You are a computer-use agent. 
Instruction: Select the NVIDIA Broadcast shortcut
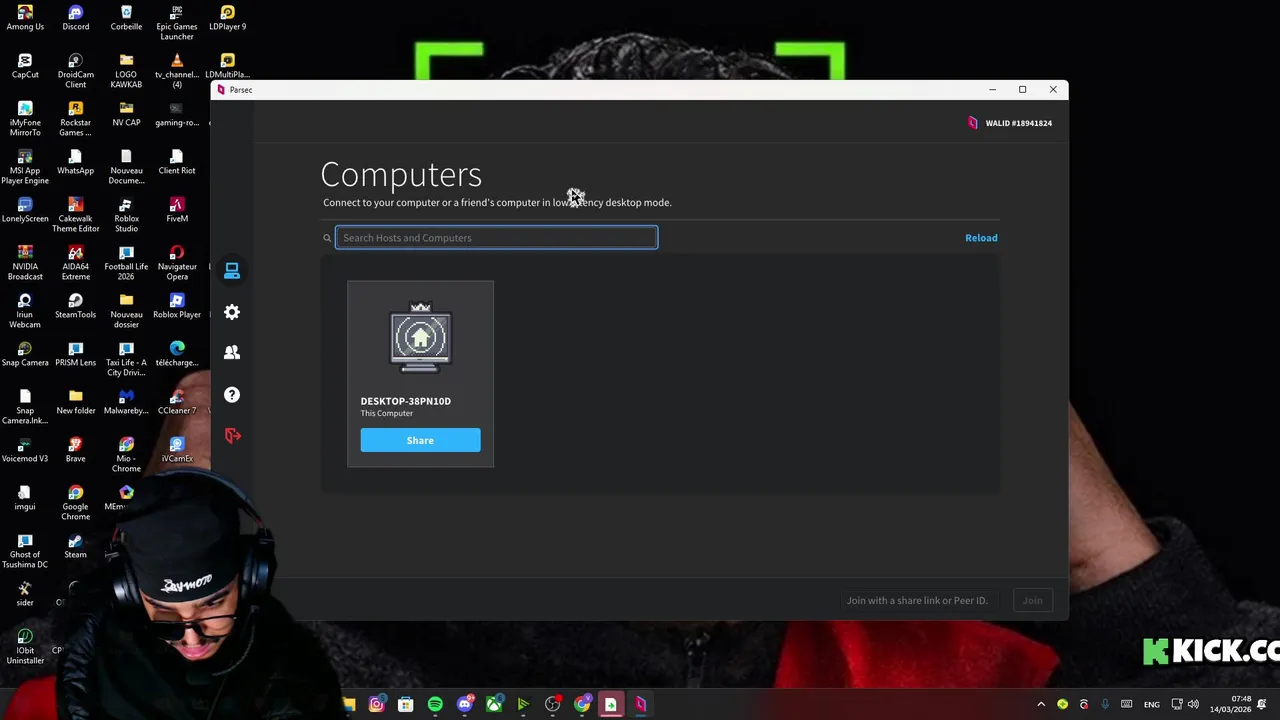[x=25, y=263]
